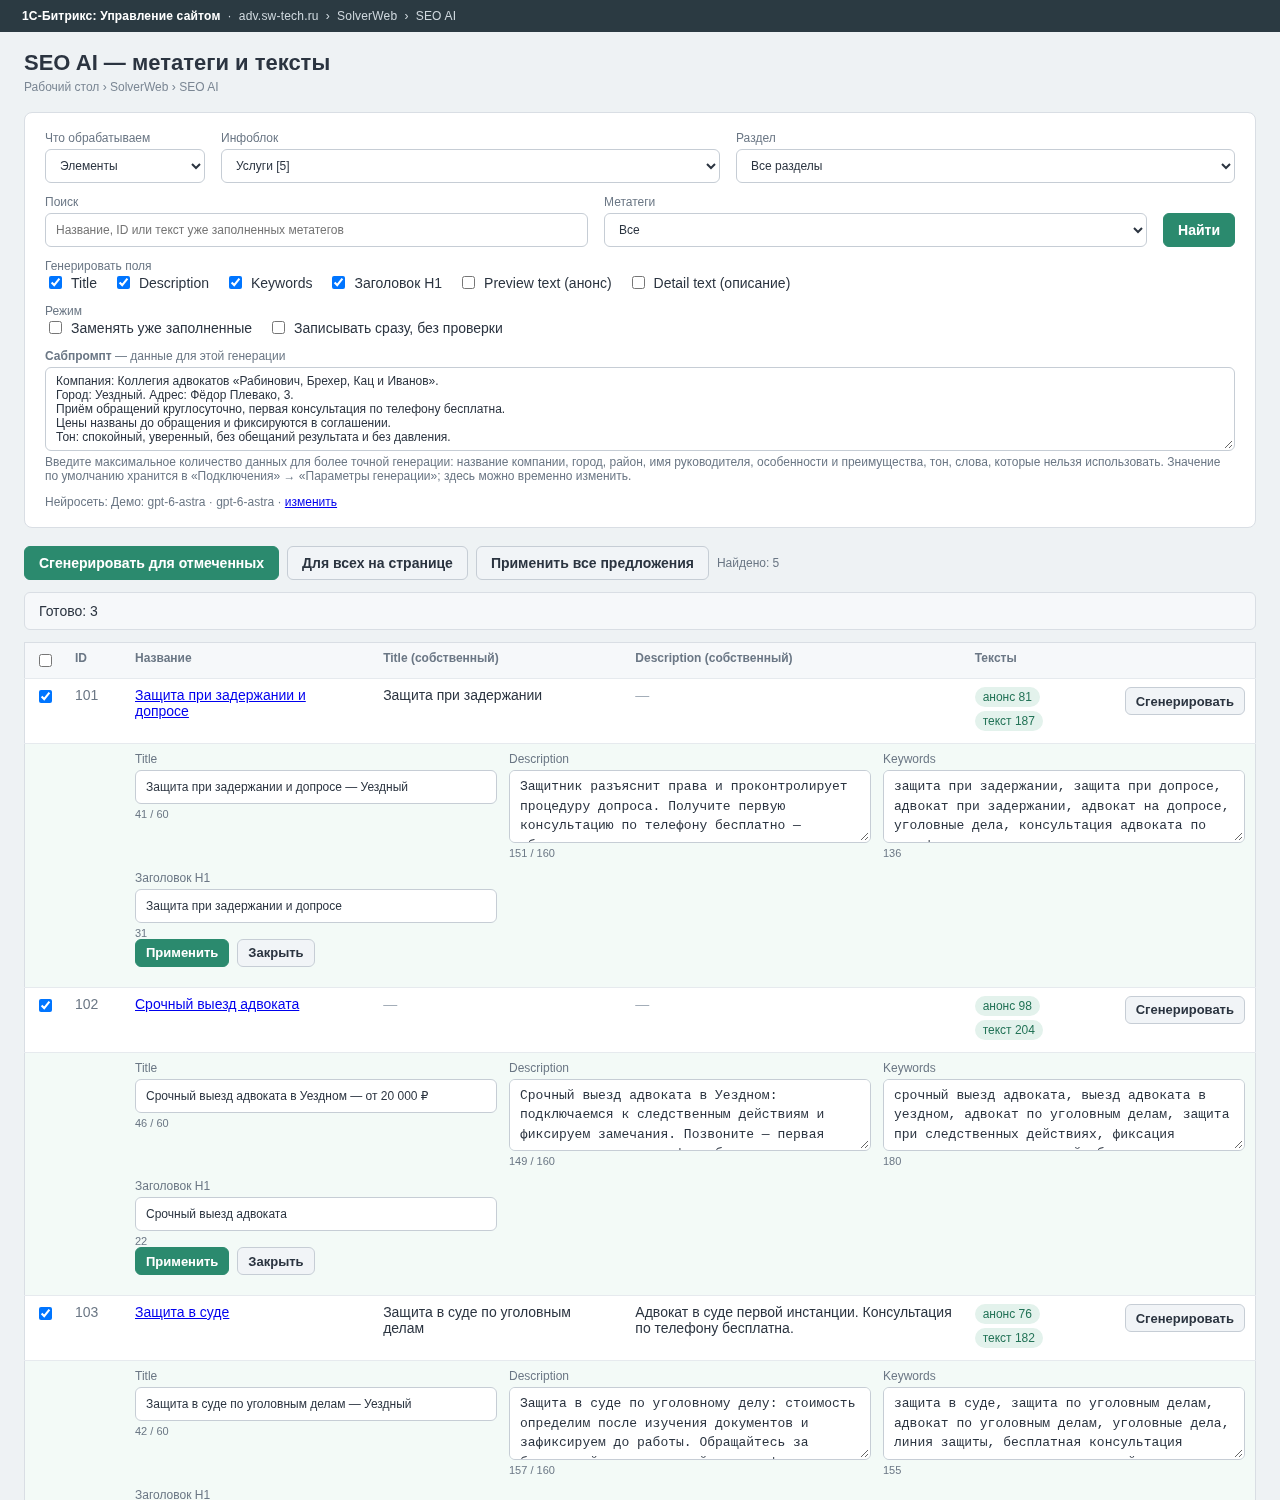
Task: Click Сгенерировать for row 103
Action: click(x=1185, y=1318)
